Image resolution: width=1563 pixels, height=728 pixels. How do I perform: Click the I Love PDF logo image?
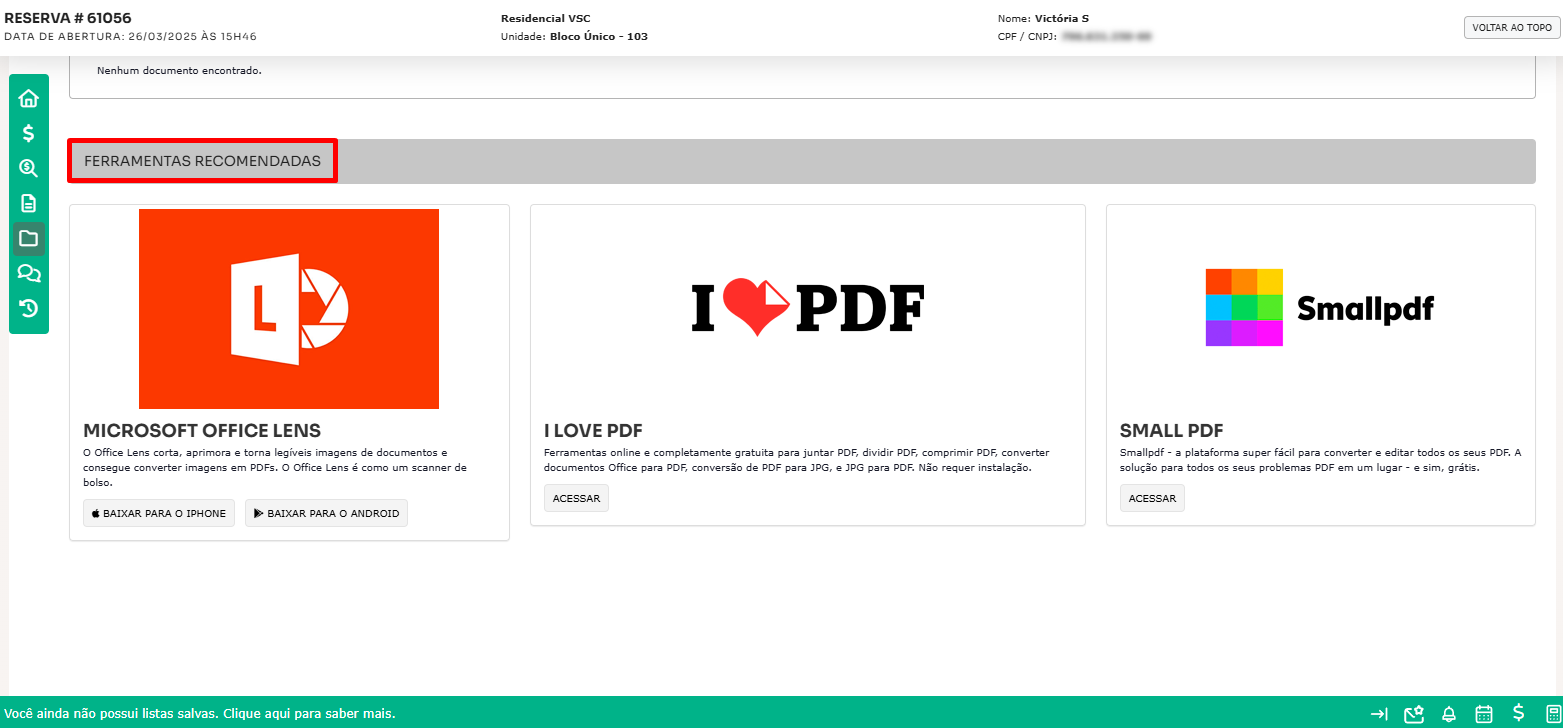808,309
